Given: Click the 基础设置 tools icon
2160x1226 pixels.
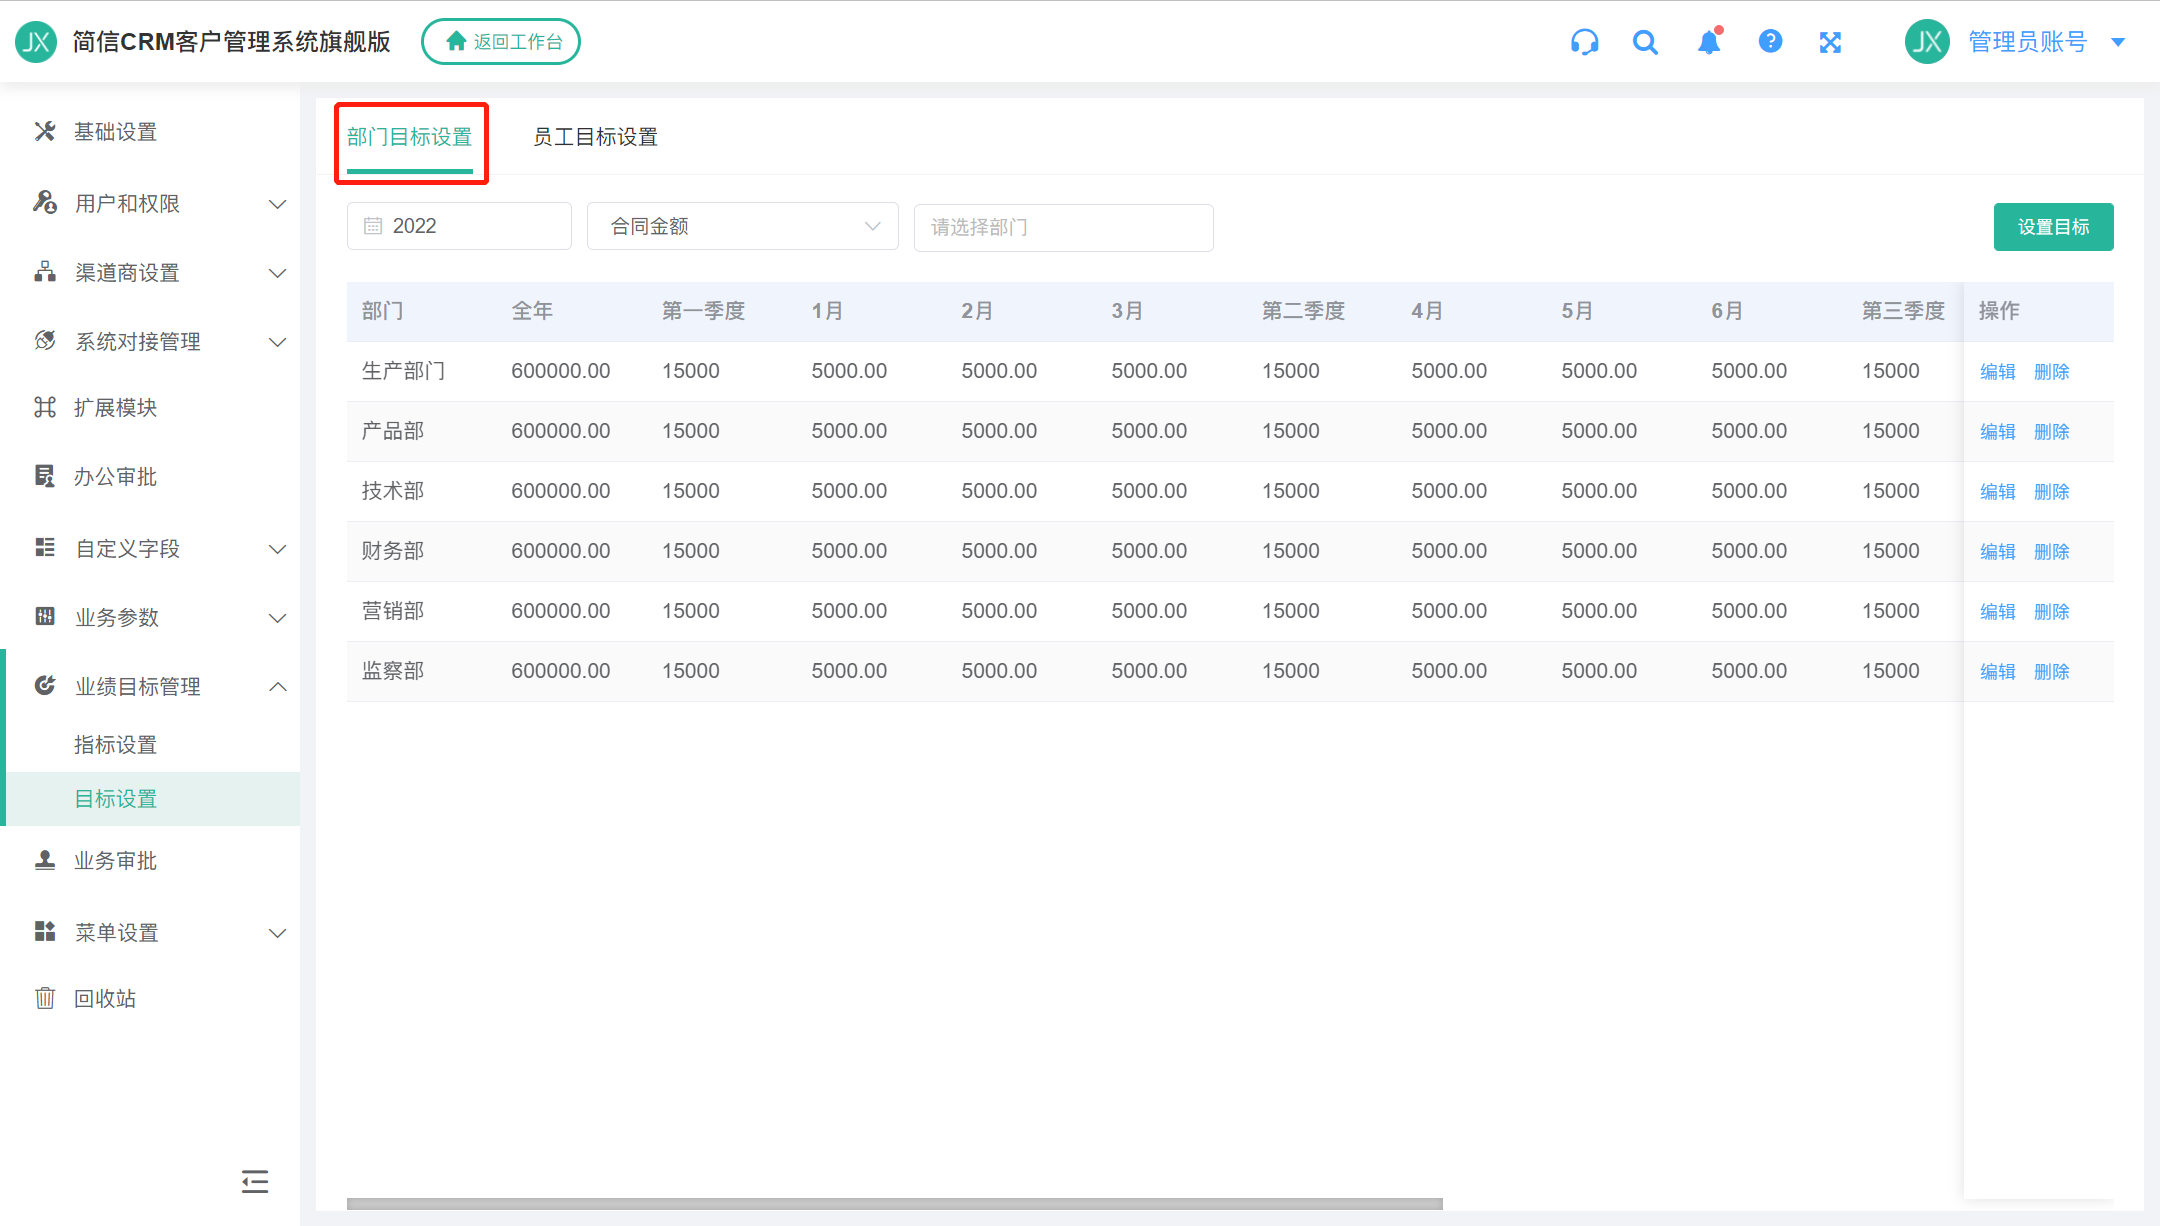Looking at the screenshot, I should (45, 131).
